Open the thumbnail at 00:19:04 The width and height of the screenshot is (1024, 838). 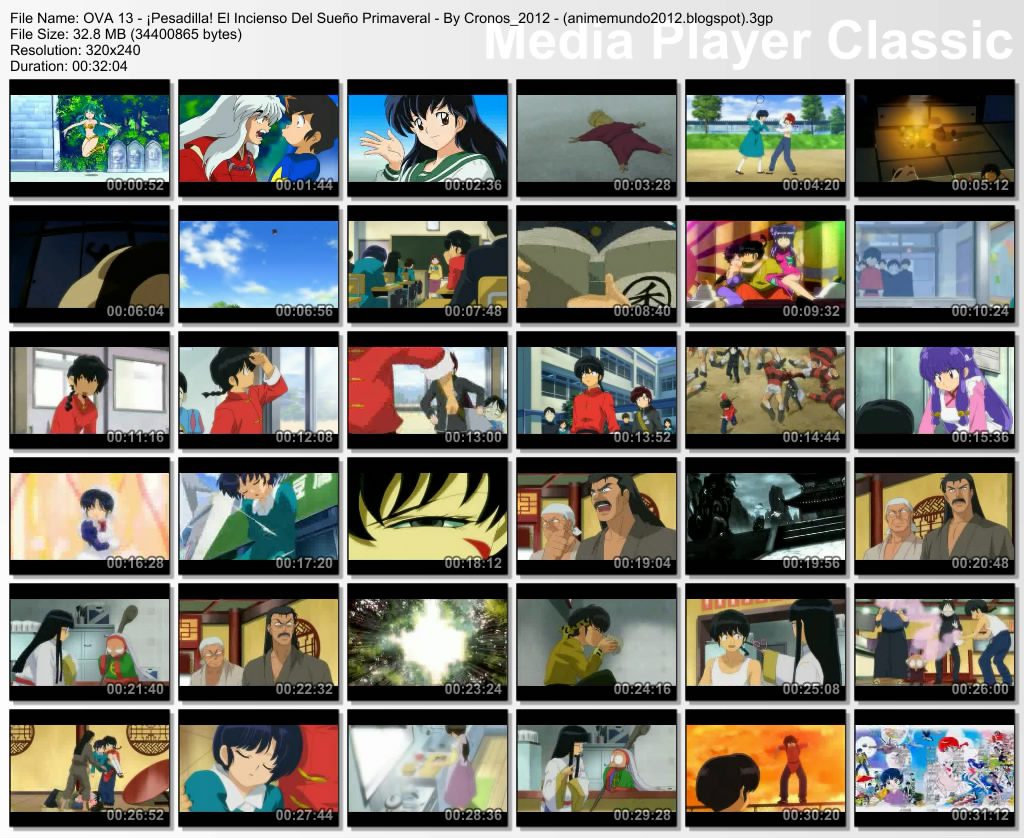(x=597, y=516)
